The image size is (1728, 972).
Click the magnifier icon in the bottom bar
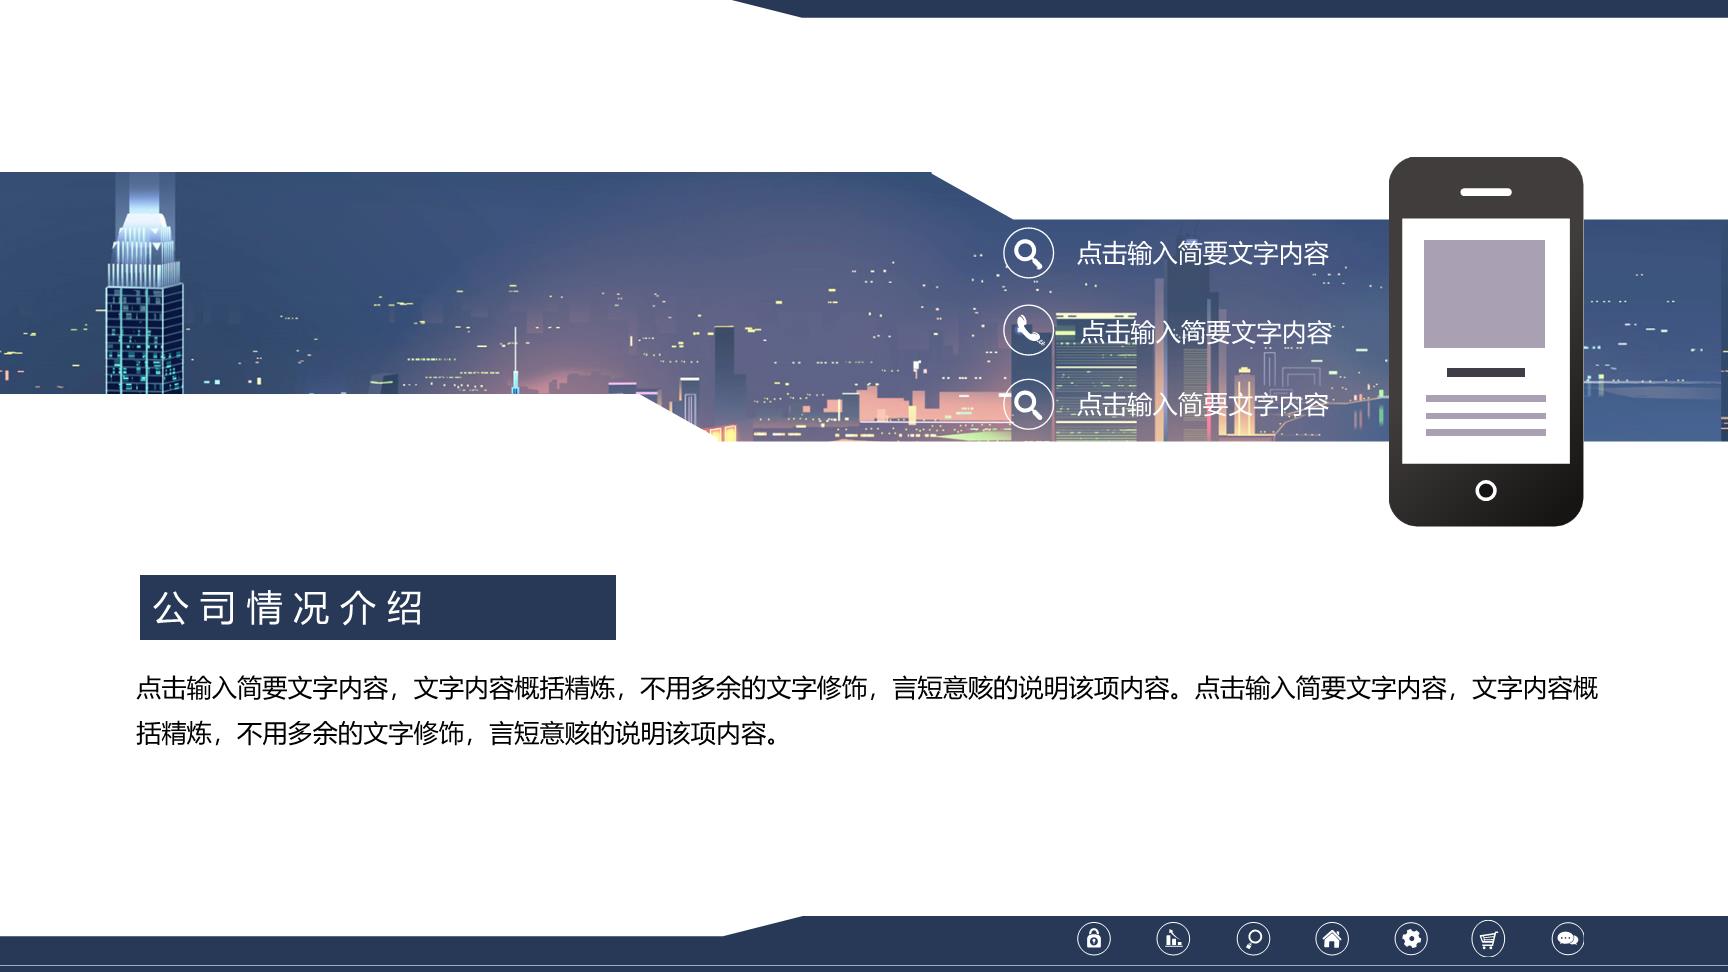(x=1253, y=939)
